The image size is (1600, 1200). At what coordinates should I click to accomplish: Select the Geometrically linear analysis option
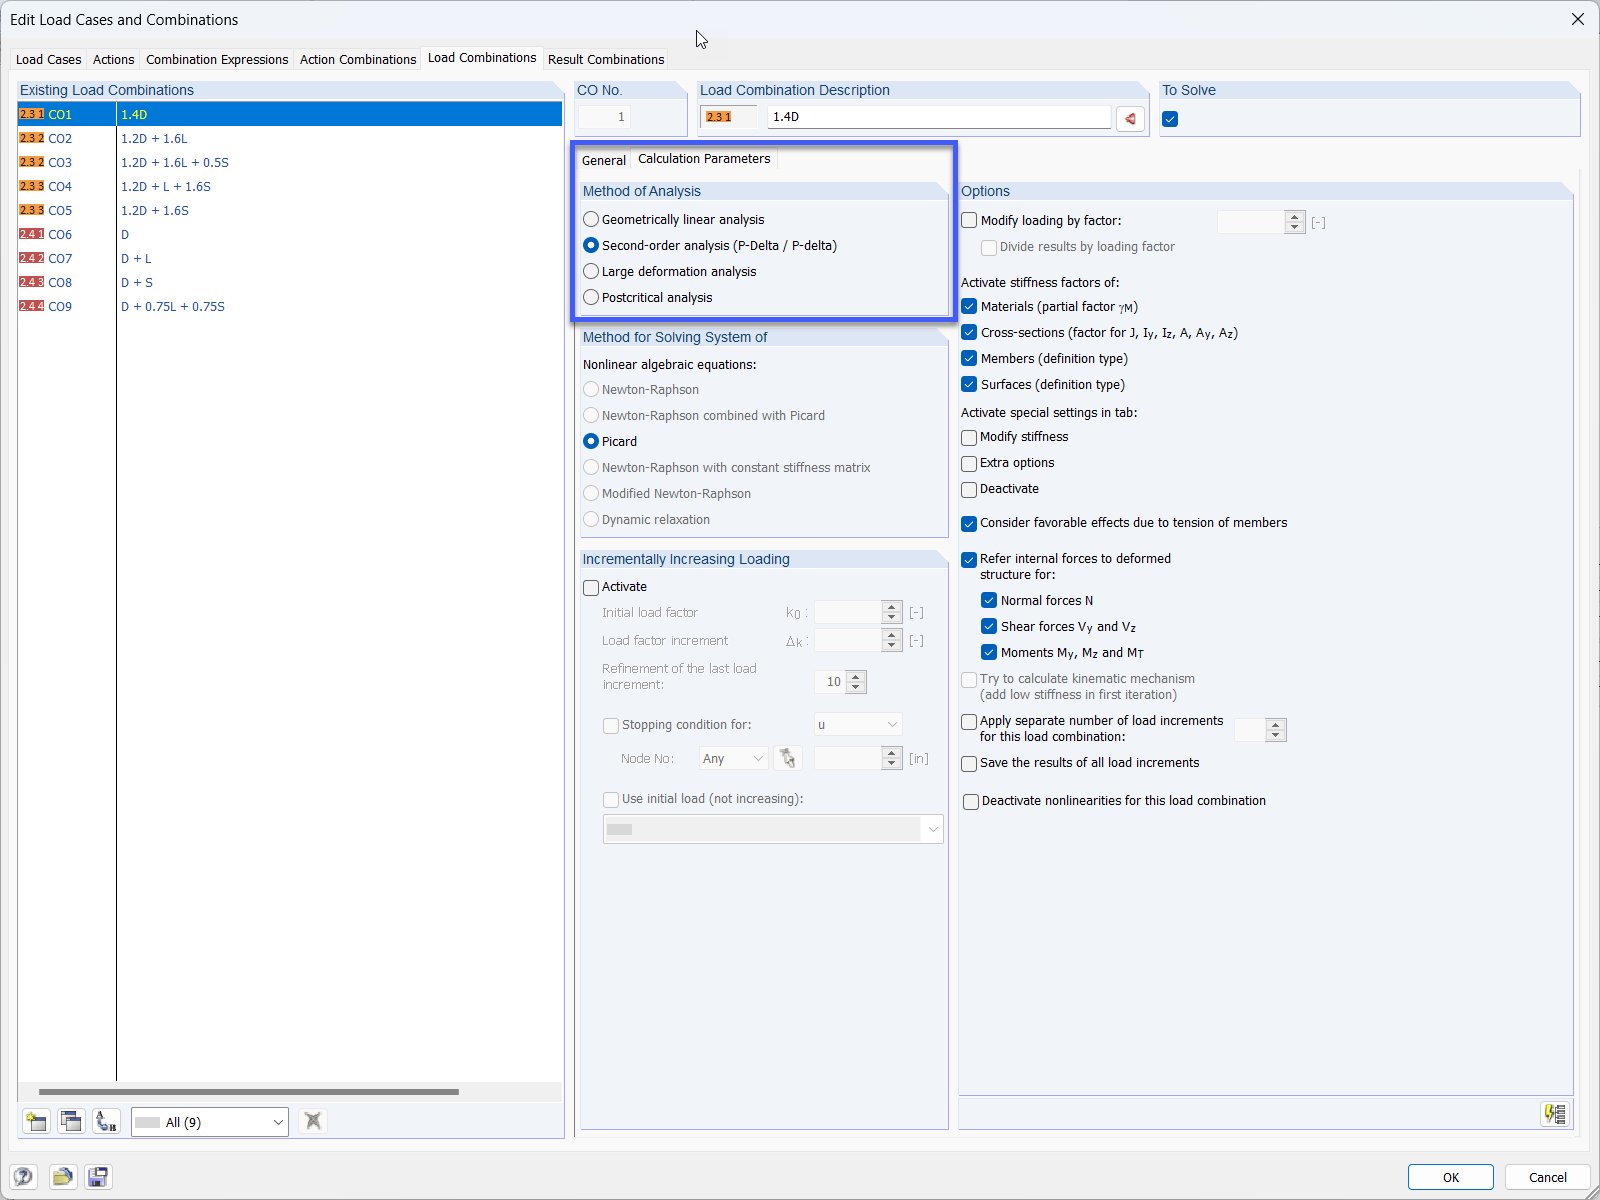click(x=591, y=219)
